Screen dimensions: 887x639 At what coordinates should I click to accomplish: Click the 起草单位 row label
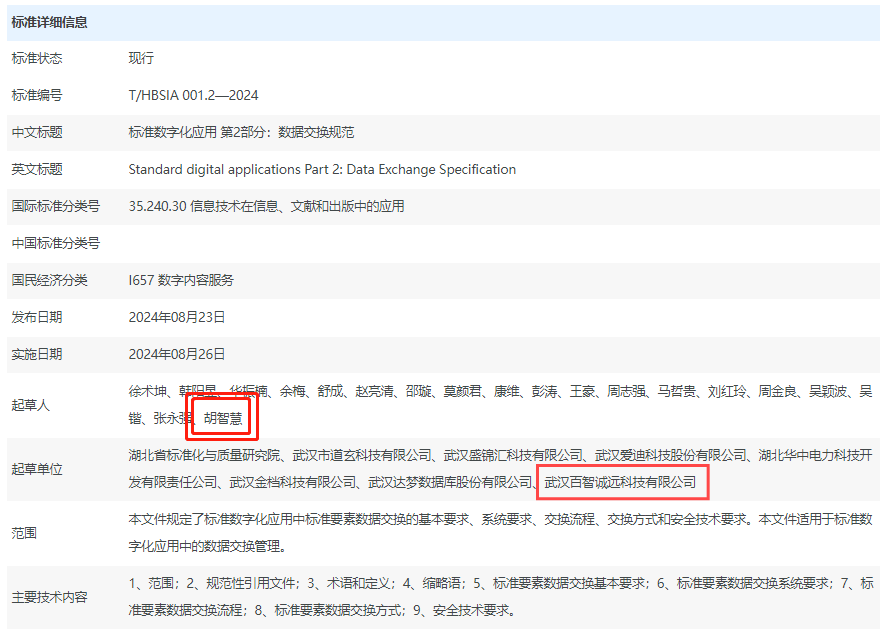(37, 469)
